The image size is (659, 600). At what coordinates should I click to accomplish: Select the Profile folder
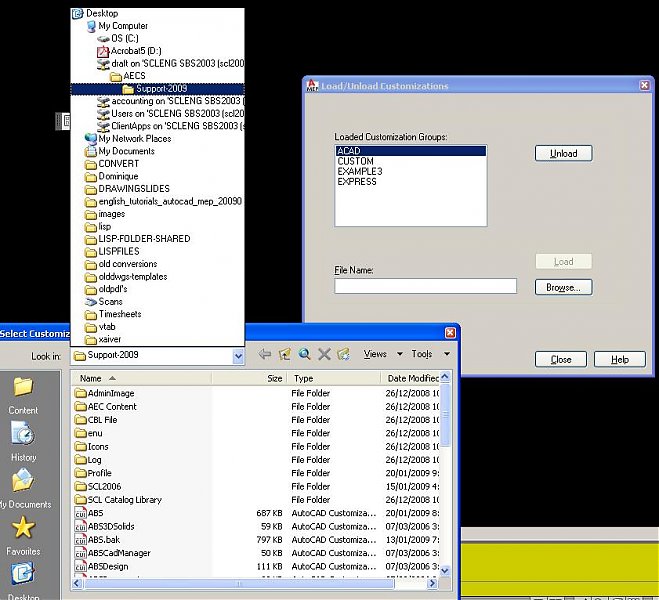click(x=93, y=473)
